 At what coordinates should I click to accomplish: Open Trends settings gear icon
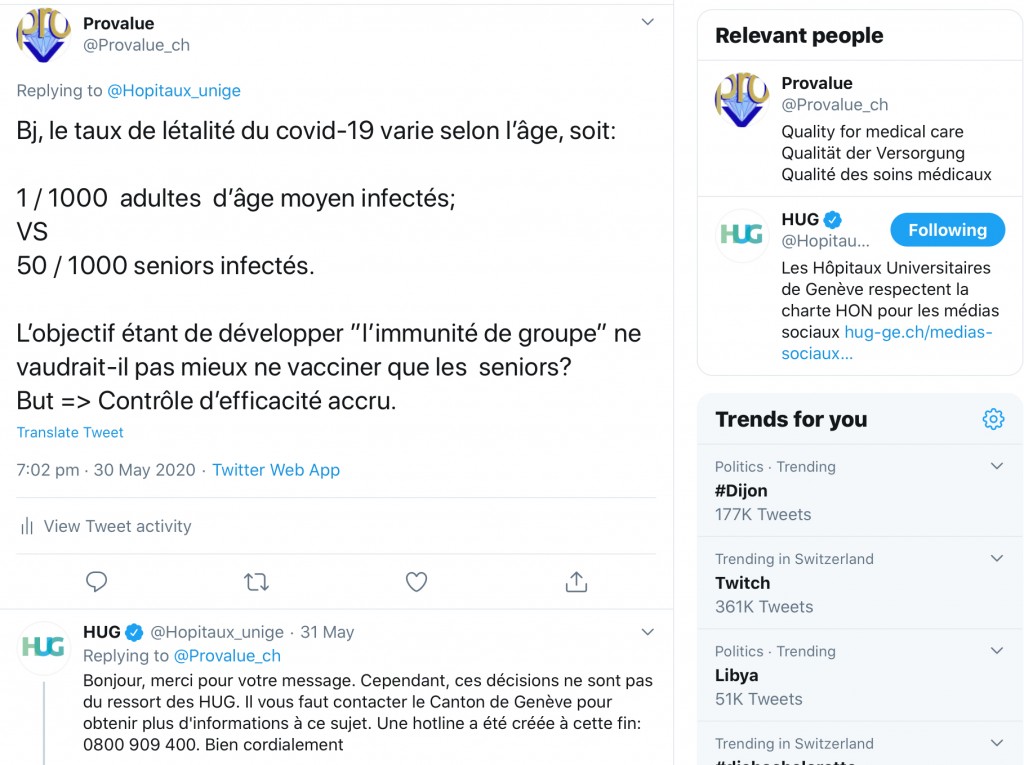(993, 419)
